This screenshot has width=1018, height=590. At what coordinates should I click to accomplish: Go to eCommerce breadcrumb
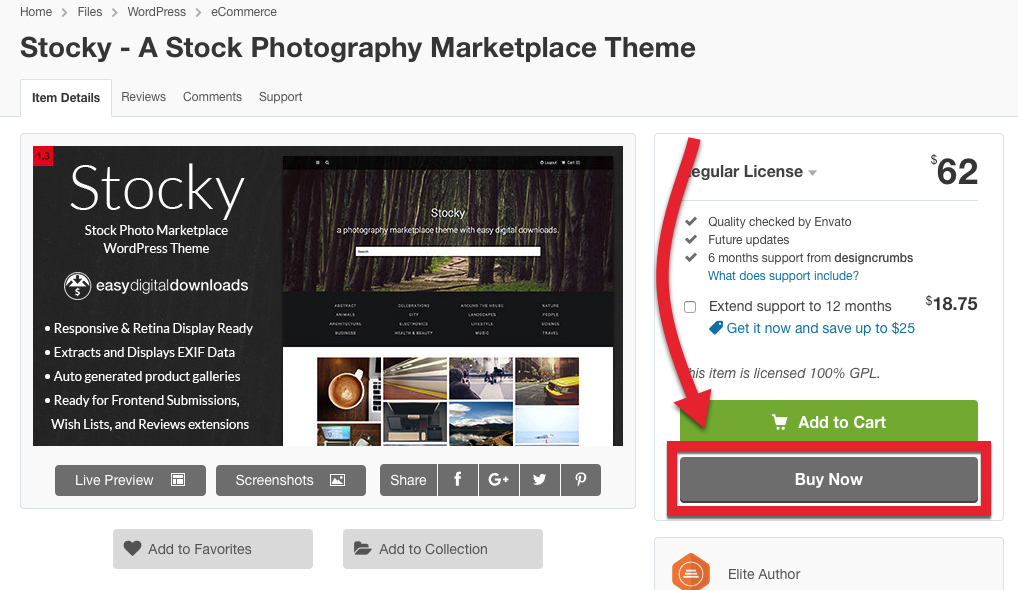pos(243,12)
